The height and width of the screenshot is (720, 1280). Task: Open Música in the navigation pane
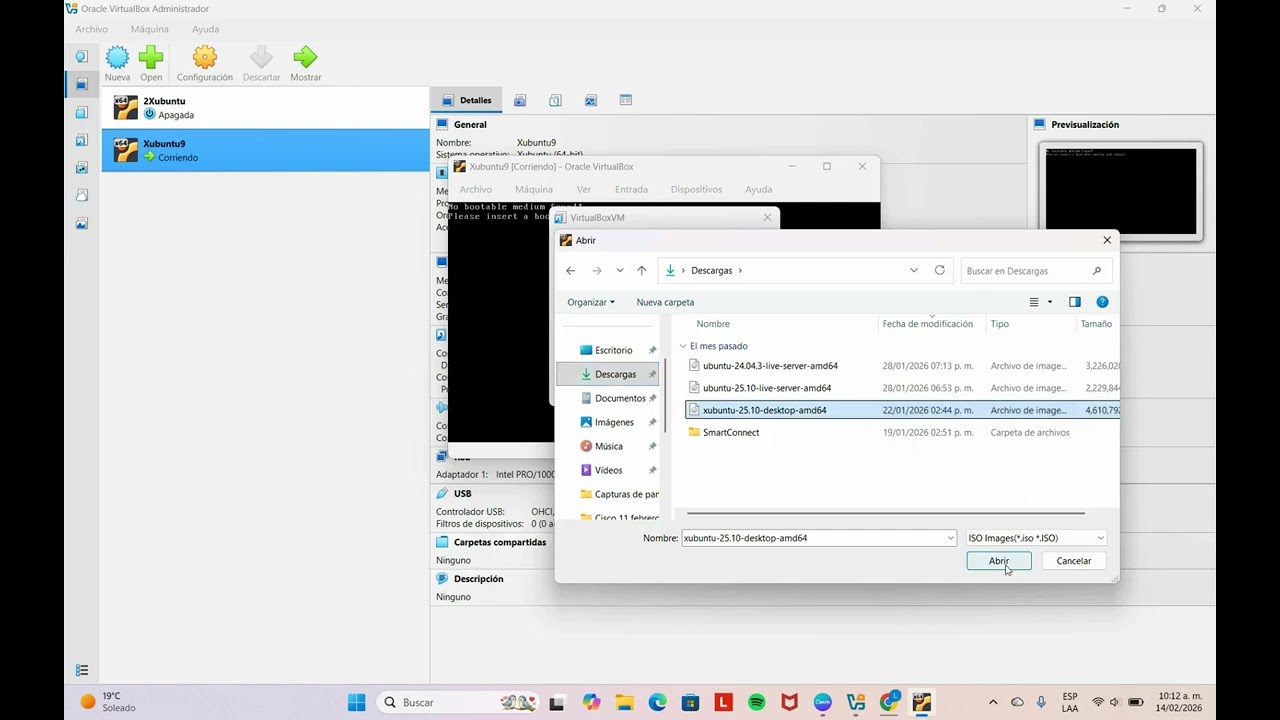point(609,446)
